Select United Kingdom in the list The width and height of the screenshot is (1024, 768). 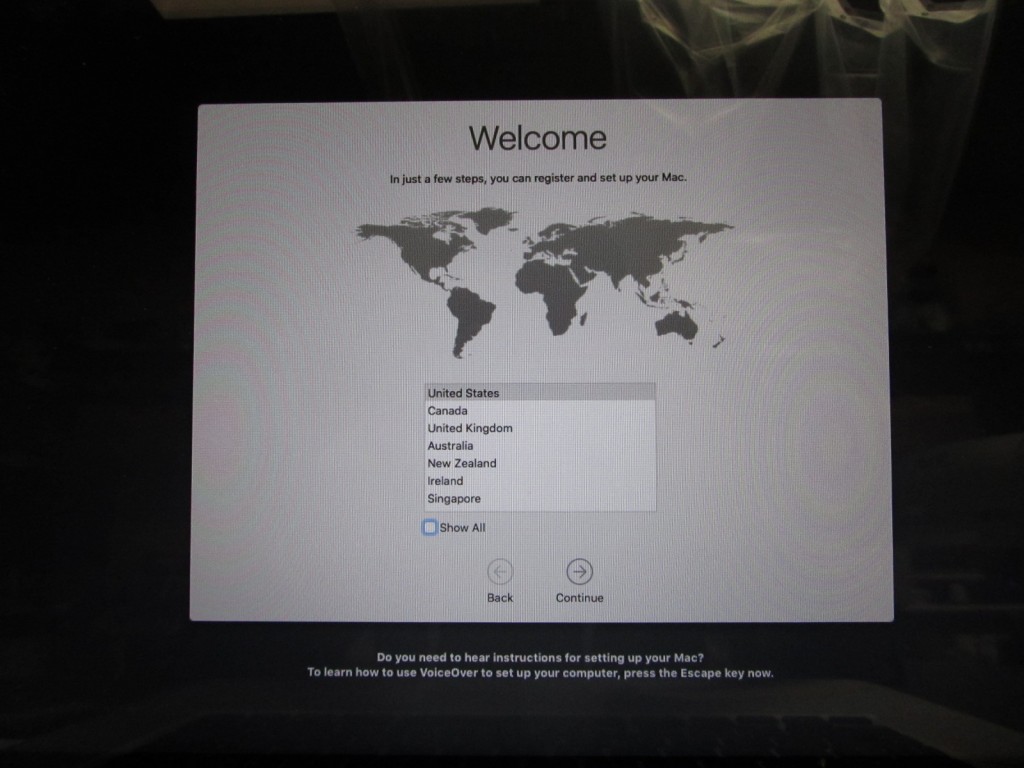point(470,428)
